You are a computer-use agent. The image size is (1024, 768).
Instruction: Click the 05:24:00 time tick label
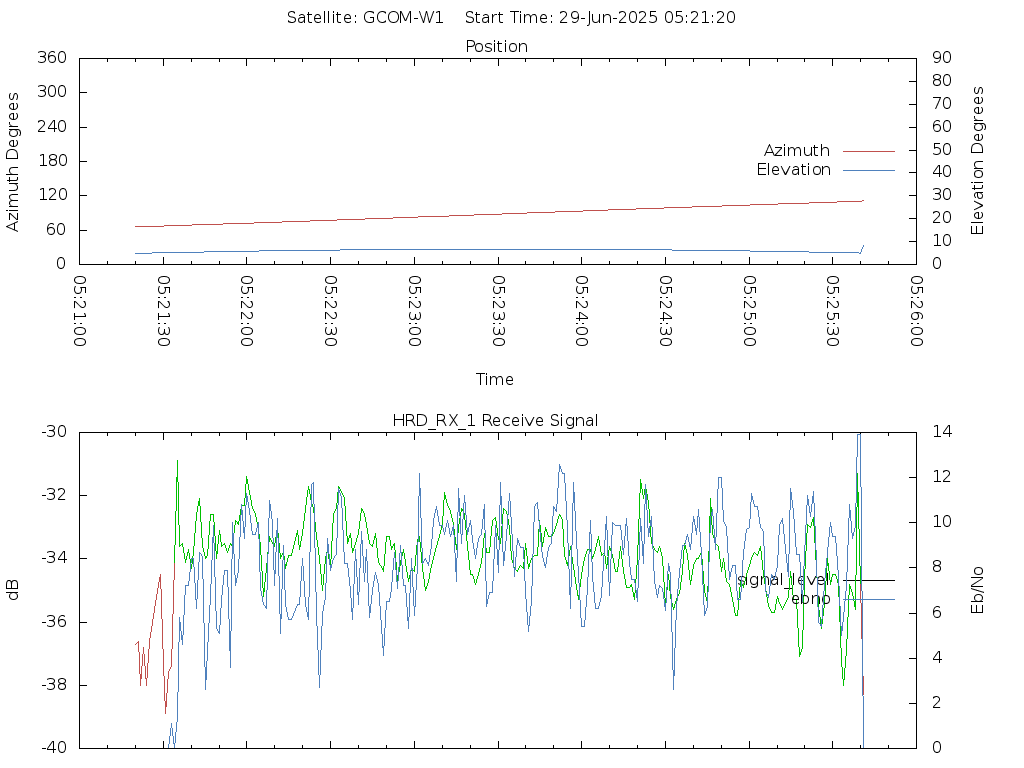(582, 311)
